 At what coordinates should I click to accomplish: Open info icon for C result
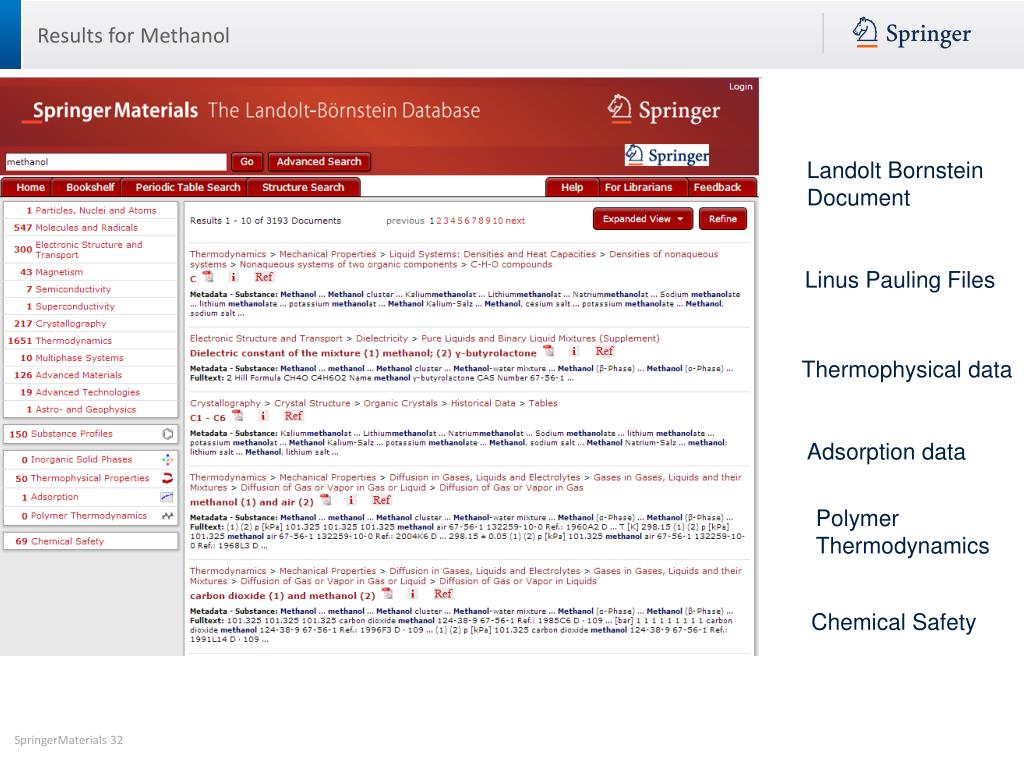(233, 277)
